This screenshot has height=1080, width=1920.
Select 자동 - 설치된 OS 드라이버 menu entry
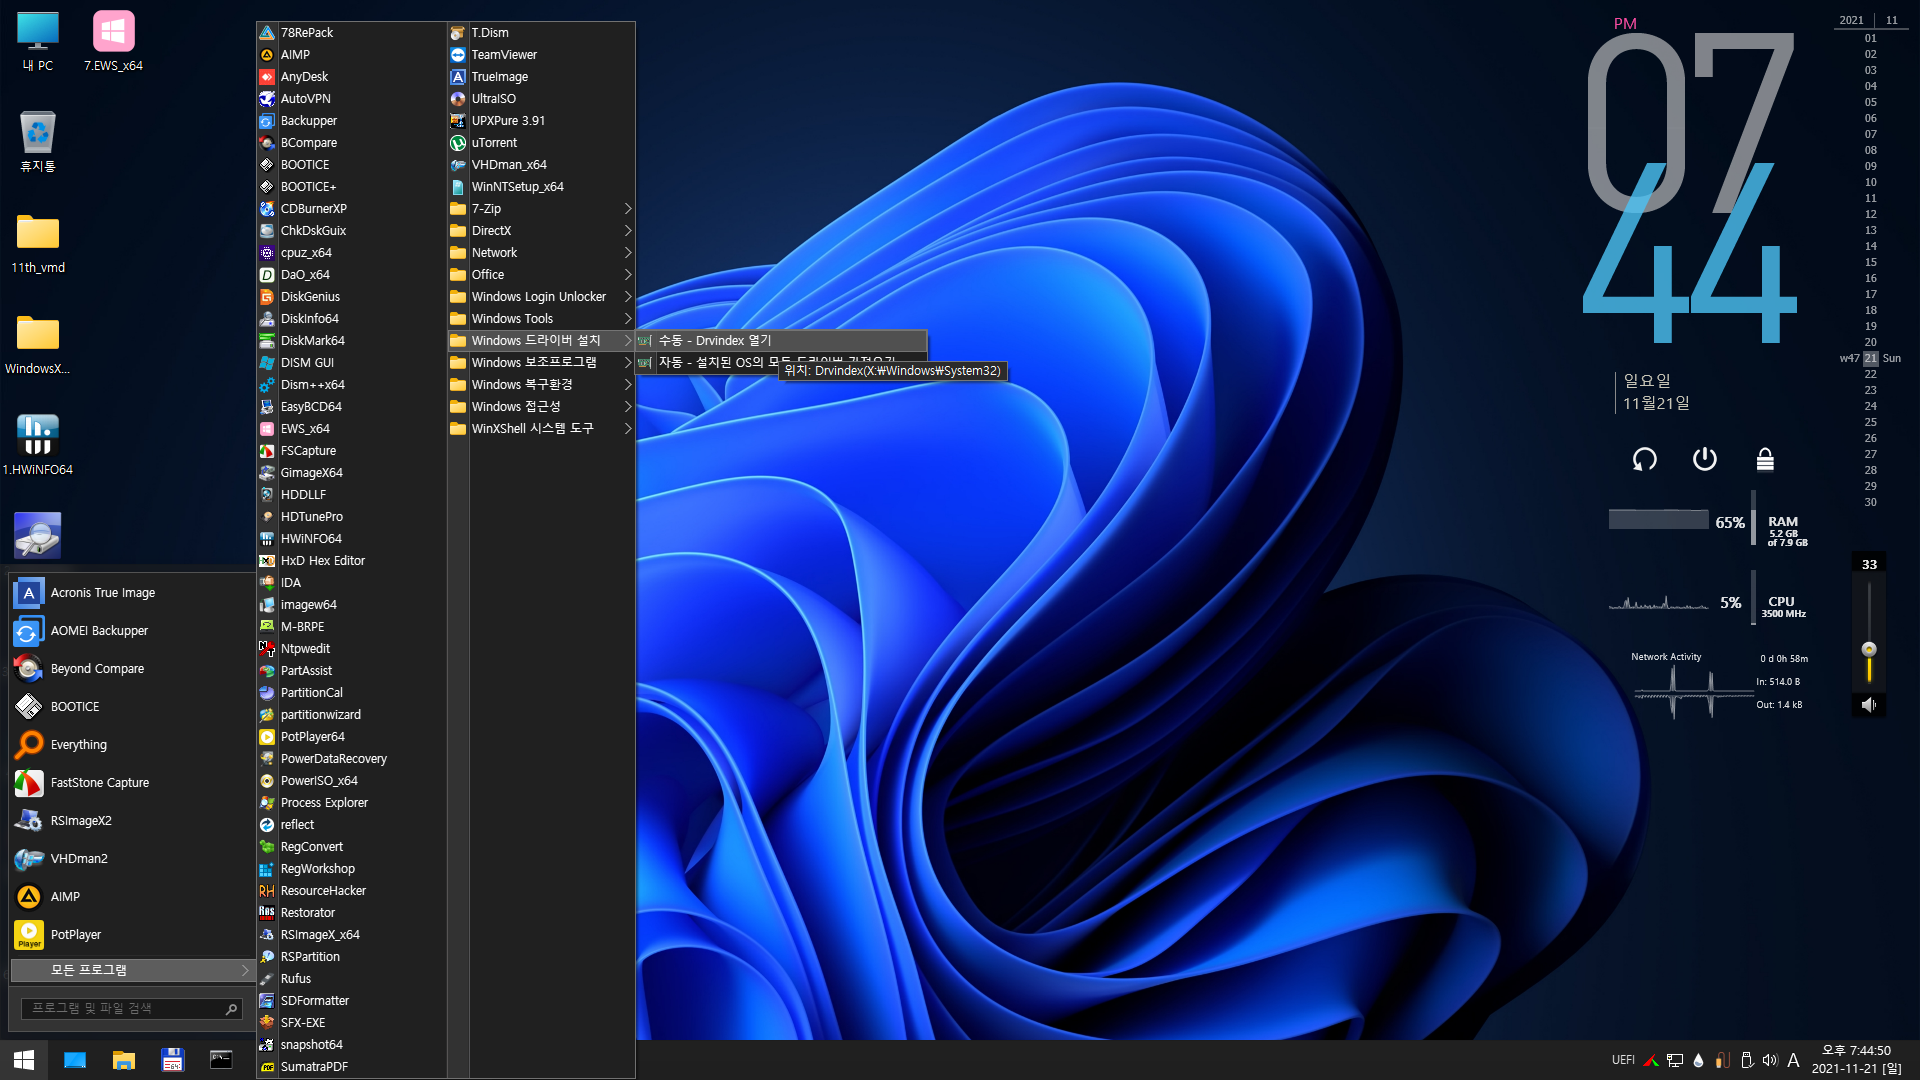point(781,363)
